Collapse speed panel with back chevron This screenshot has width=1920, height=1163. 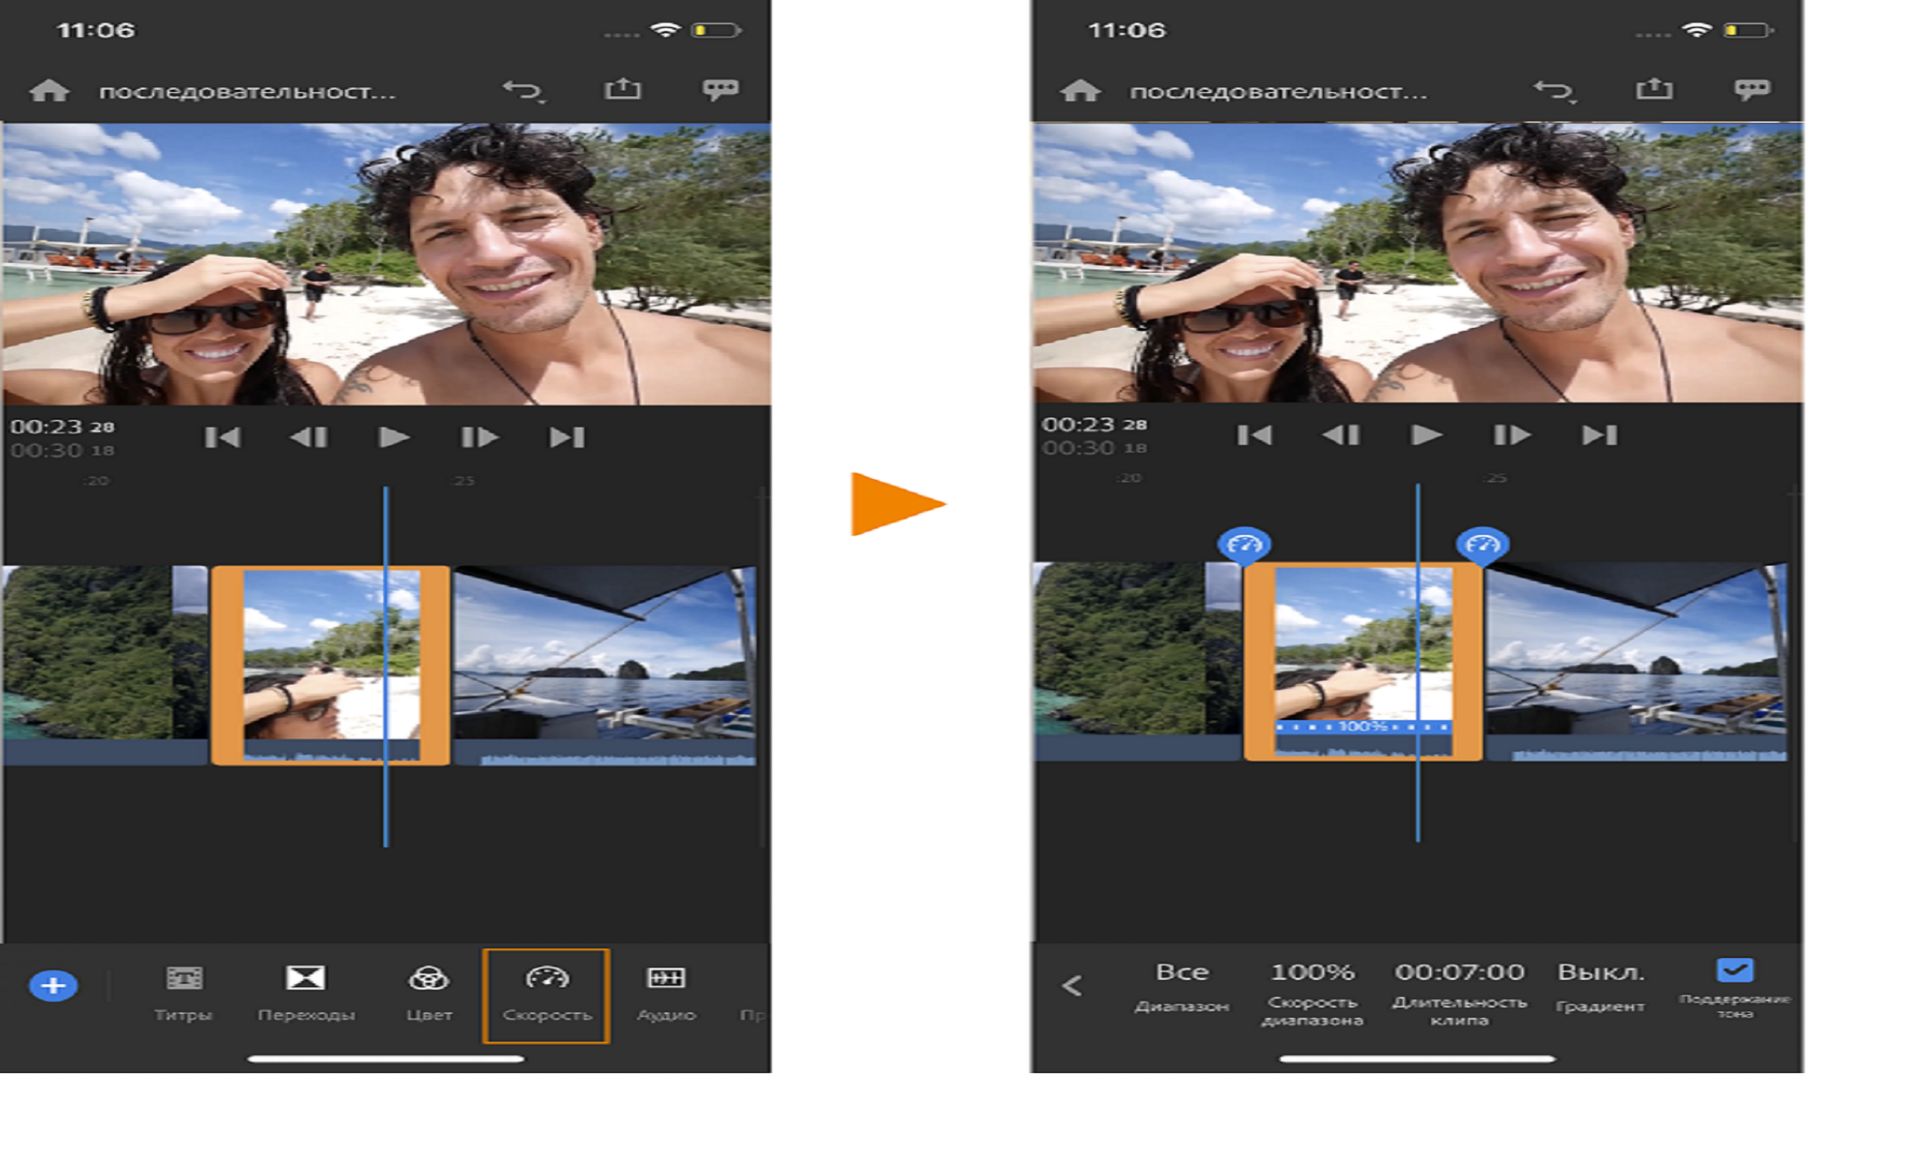tap(1072, 986)
